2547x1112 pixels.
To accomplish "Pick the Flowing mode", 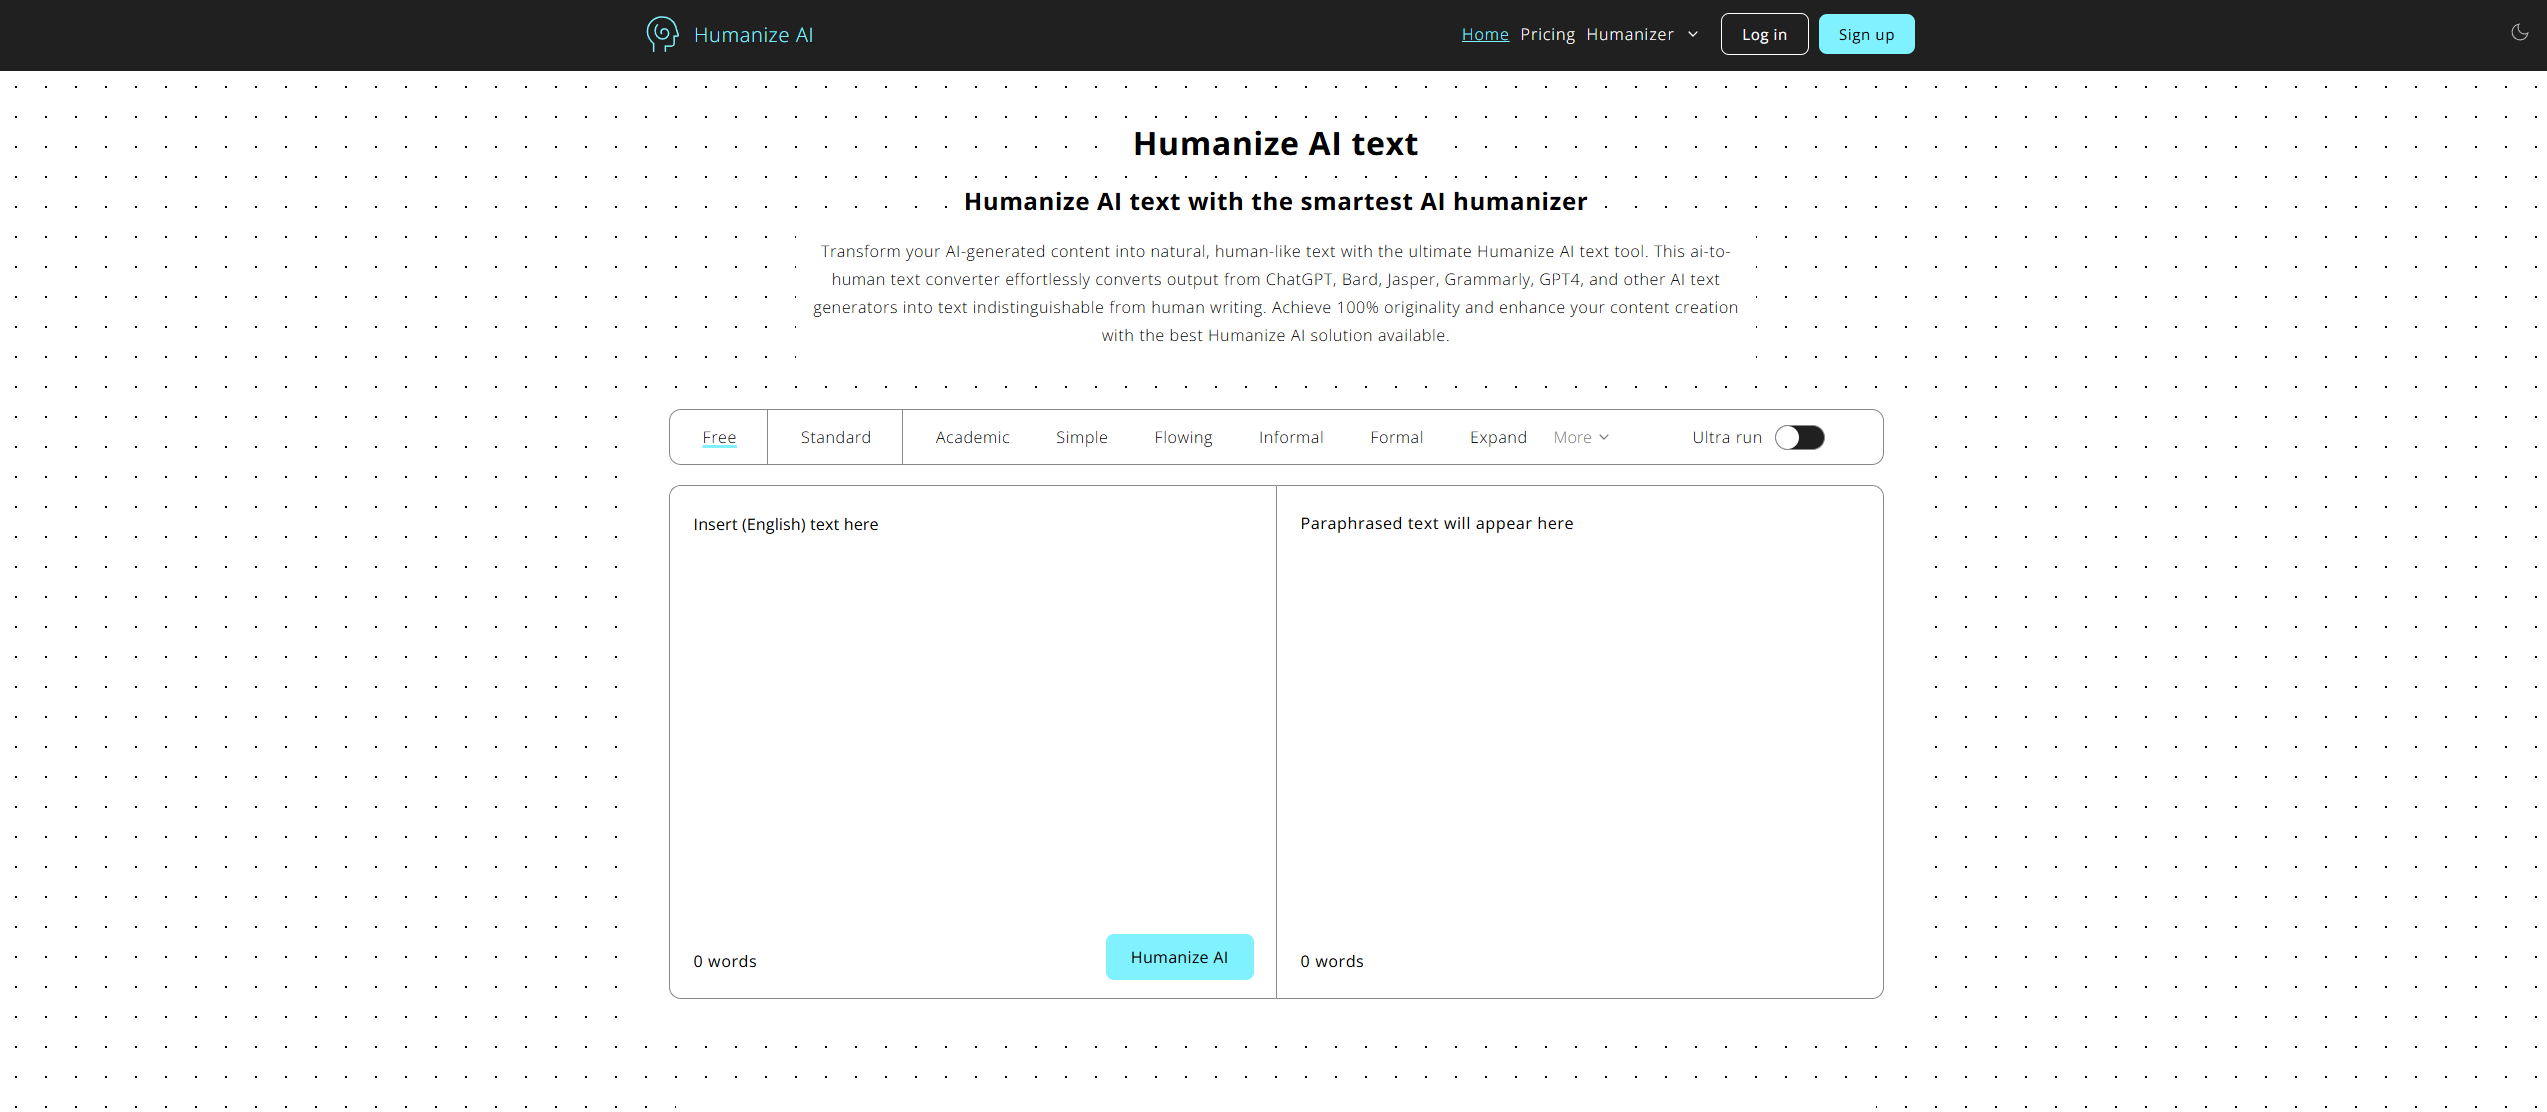I will (1183, 437).
